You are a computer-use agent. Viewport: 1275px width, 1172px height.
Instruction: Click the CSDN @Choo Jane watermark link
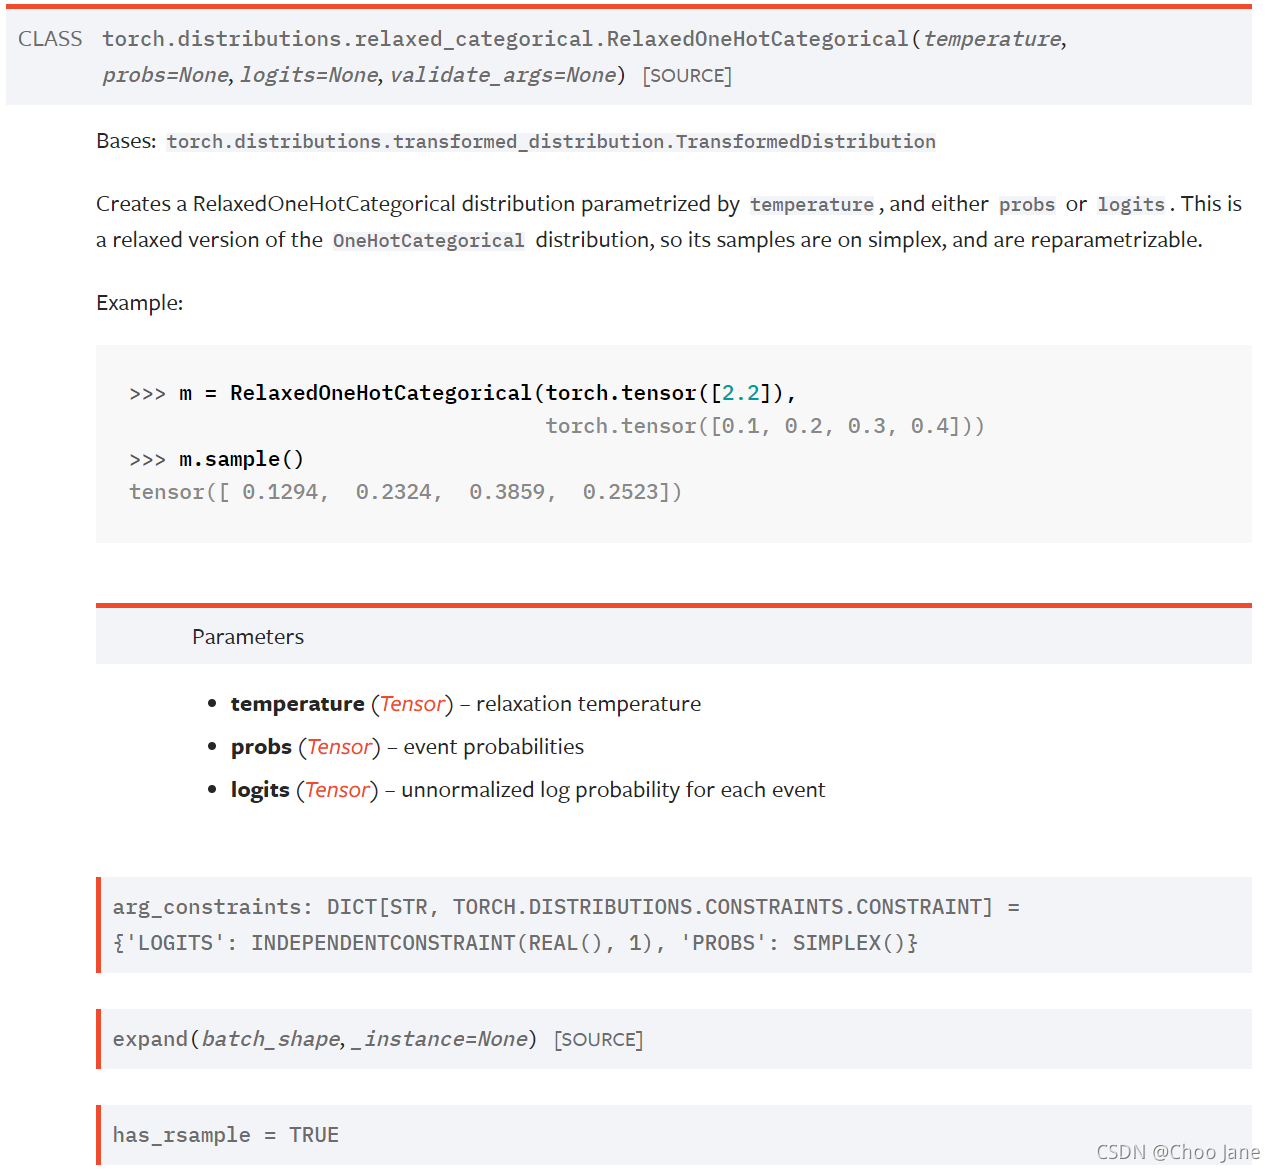(x=1180, y=1152)
